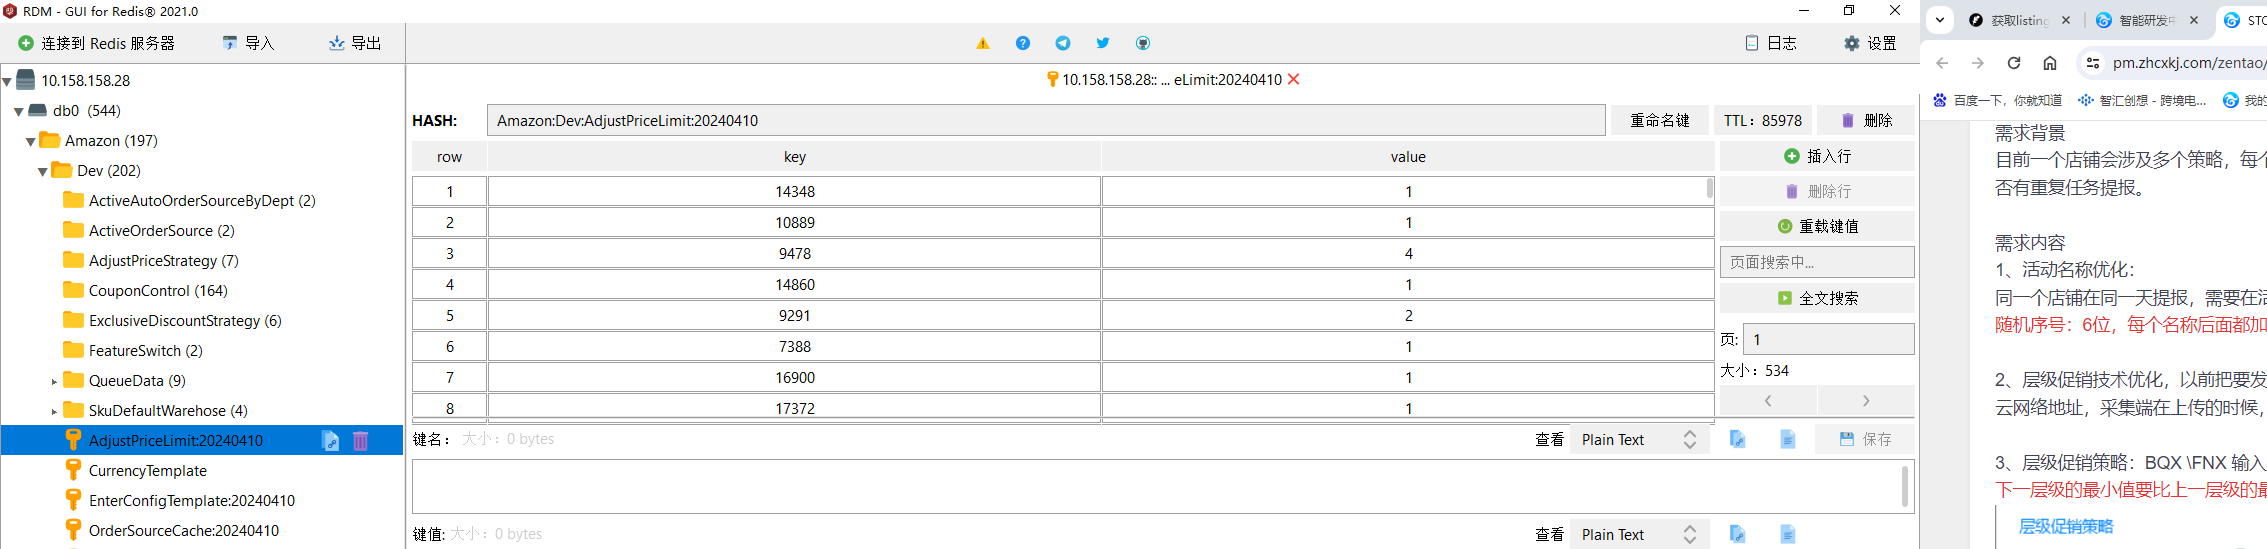This screenshot has width=2267, height=549.
Task: Click the page number input field
Action: click(1828, 339)
